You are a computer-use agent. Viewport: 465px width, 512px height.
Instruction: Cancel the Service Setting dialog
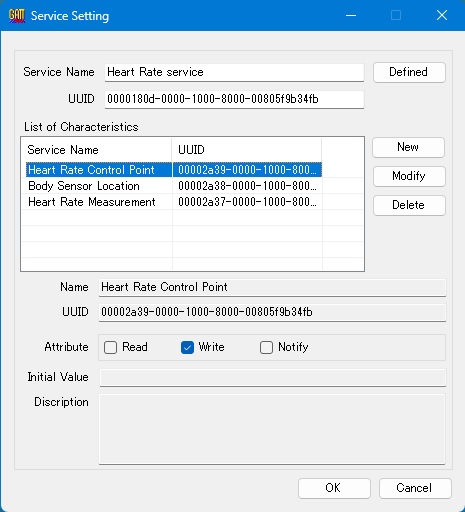point(415,488)
